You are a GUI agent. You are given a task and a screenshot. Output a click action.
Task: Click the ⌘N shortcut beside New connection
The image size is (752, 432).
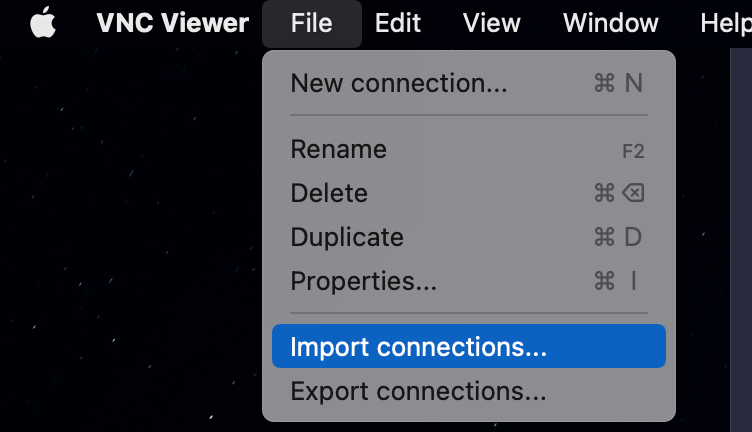[618, 83]
